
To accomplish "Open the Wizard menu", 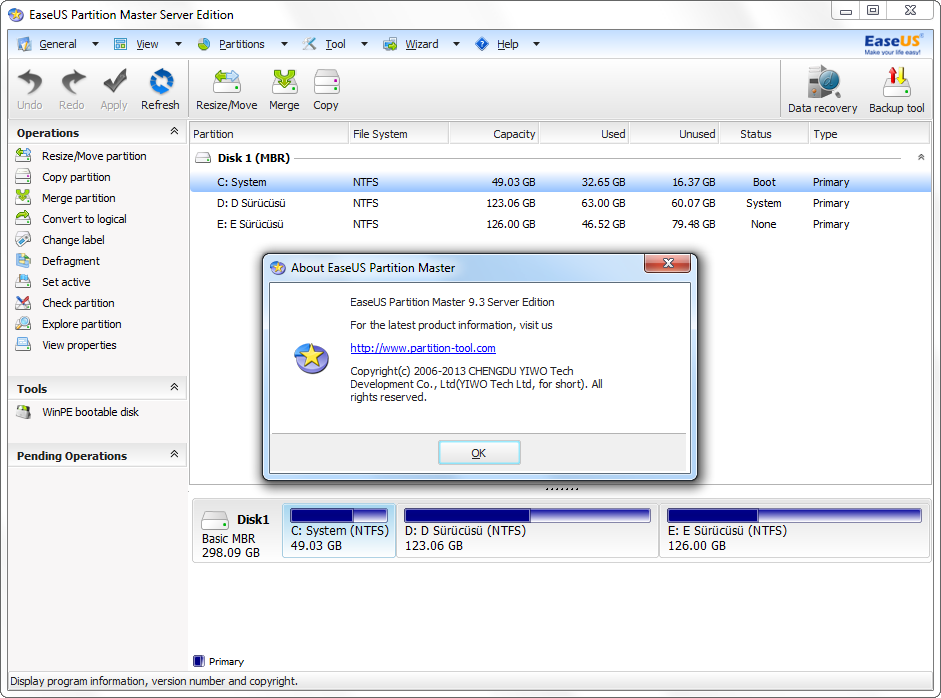I will pyautogui.click(x=421, y=44).
